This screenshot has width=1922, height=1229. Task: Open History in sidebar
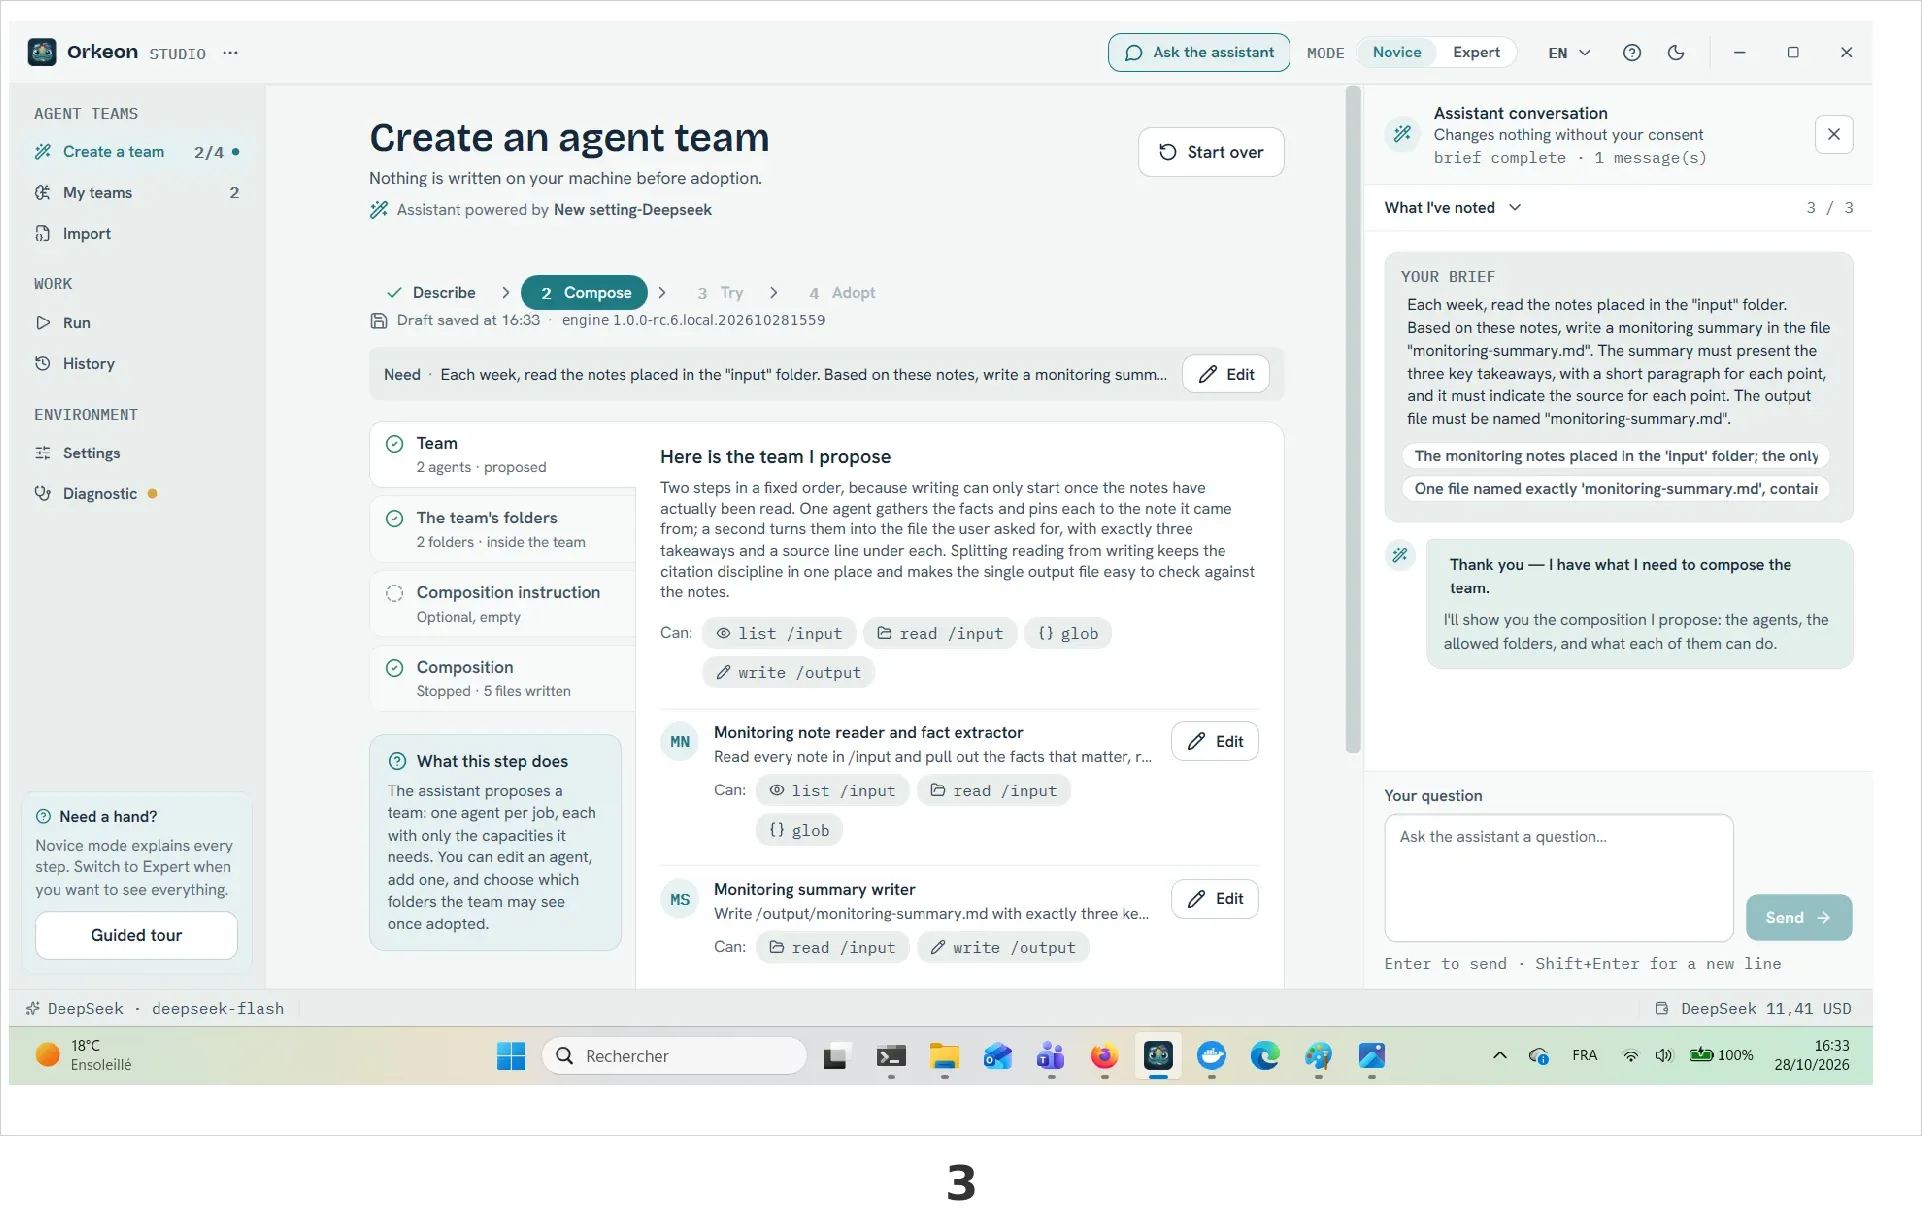[x=137, y=363]
